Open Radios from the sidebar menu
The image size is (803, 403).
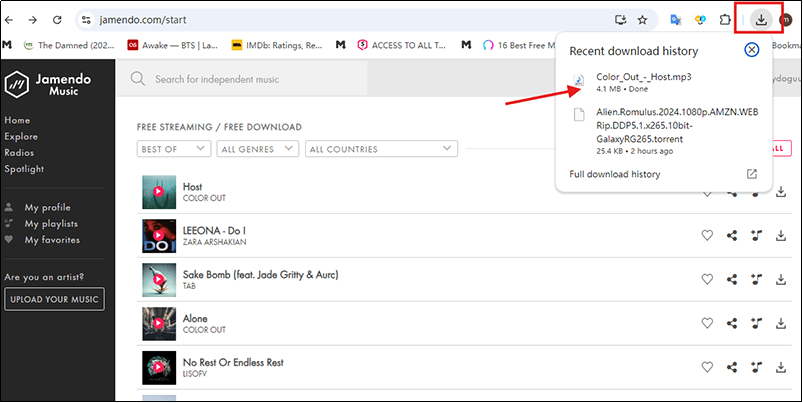click(x=21, y=152)
